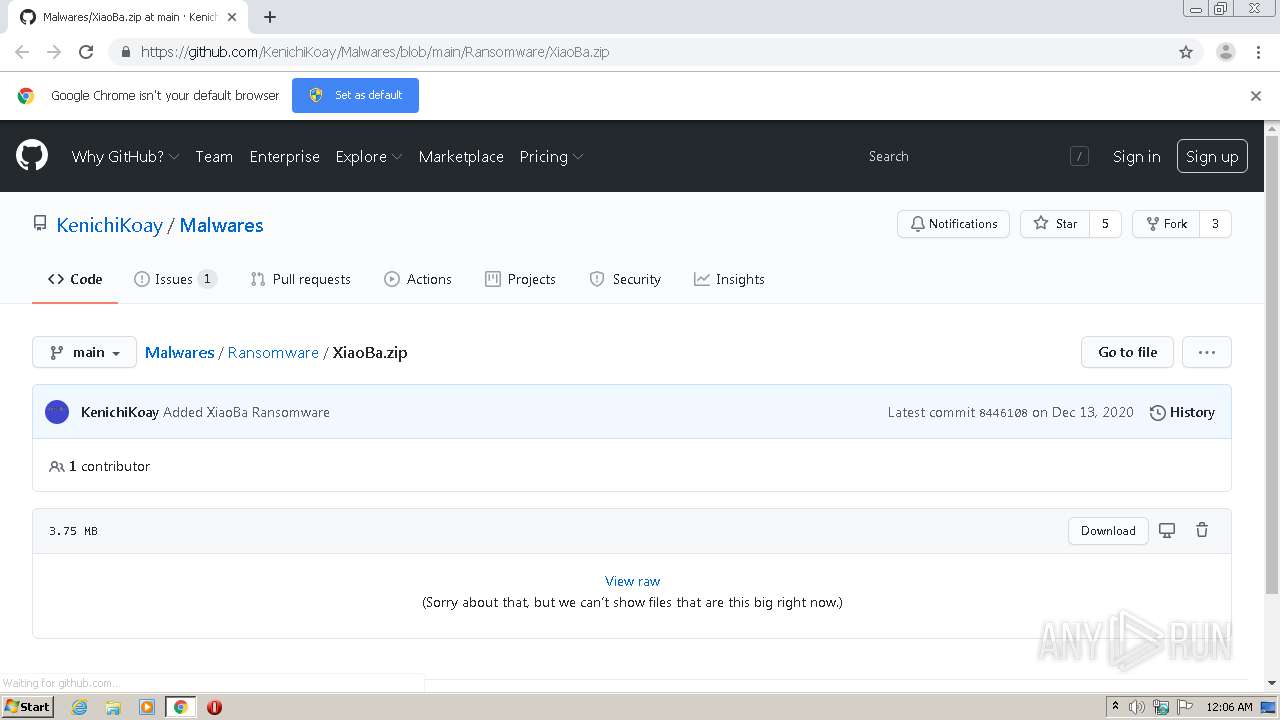This screenshot has width=1280, height=720.
Task: Click the browser address bar URL
Action: click(375, 52)
